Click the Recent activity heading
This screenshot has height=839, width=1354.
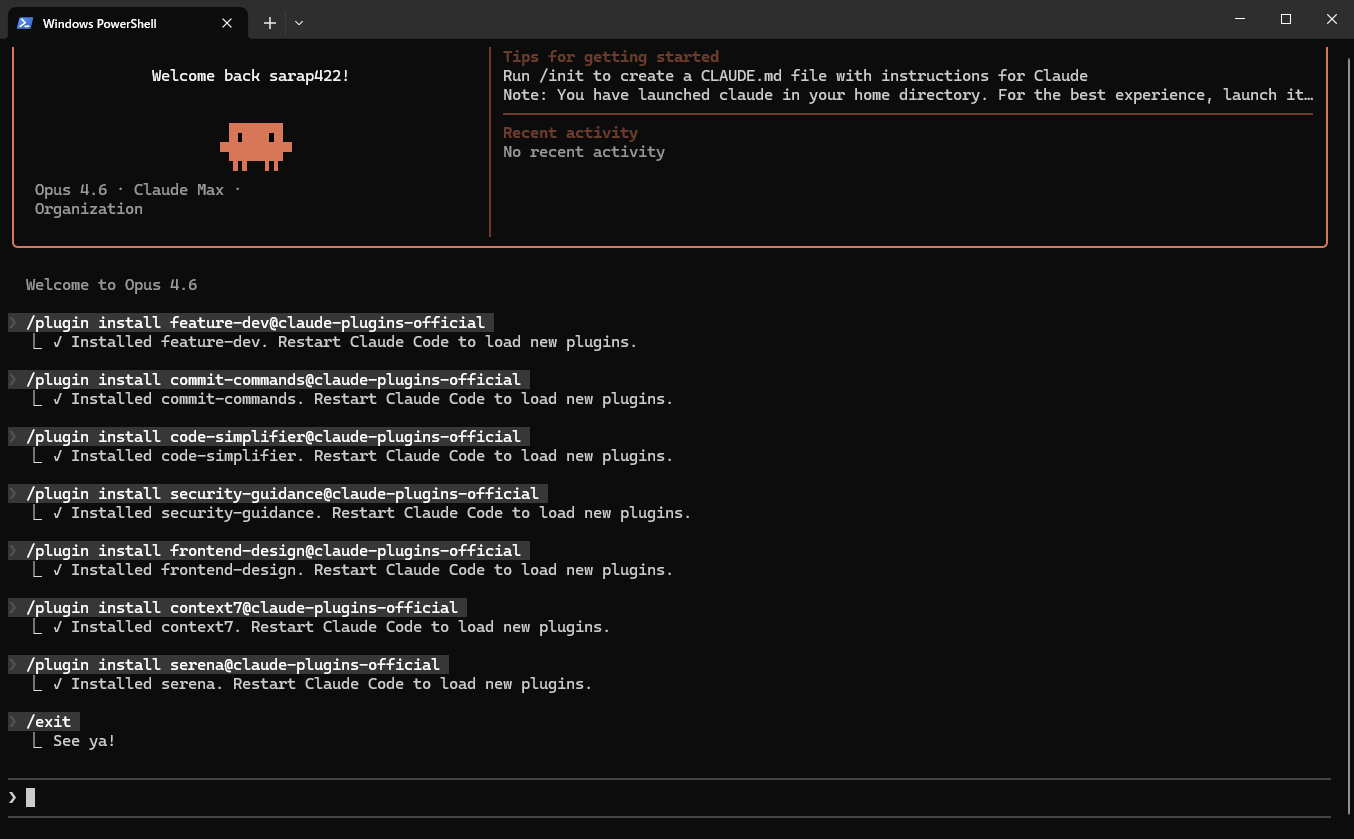pyautogui.click(x=570, y=132)
